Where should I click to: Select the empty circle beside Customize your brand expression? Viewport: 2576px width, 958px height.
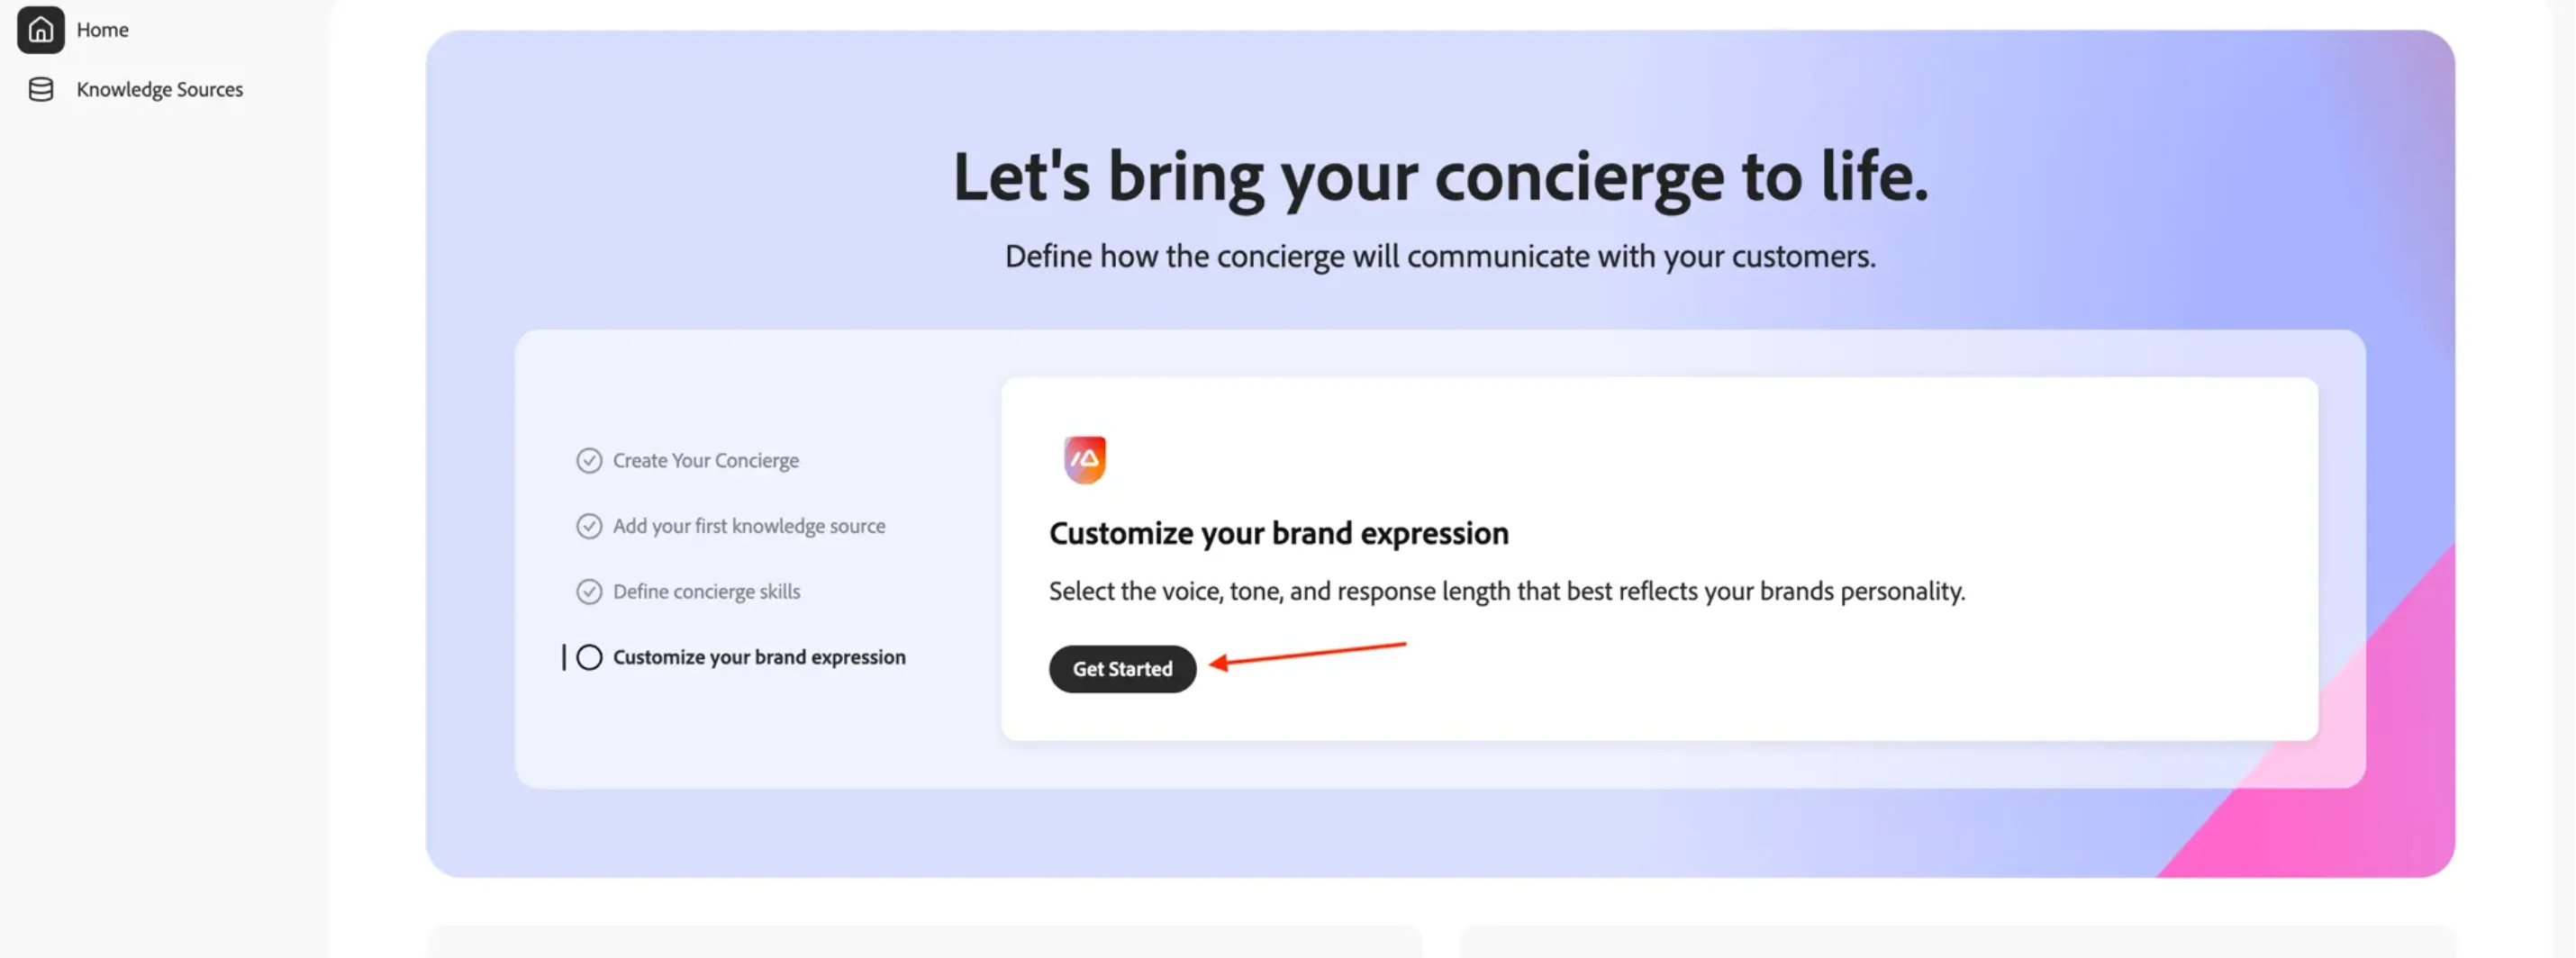589,657
